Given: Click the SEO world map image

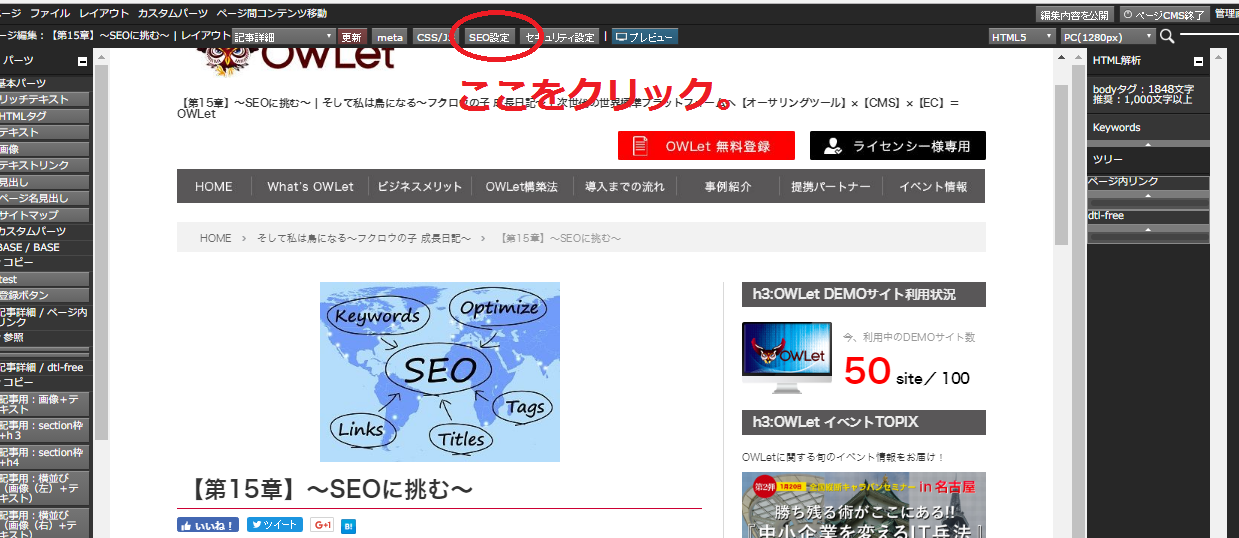Looking at the screenshot, I should [440, 372].
